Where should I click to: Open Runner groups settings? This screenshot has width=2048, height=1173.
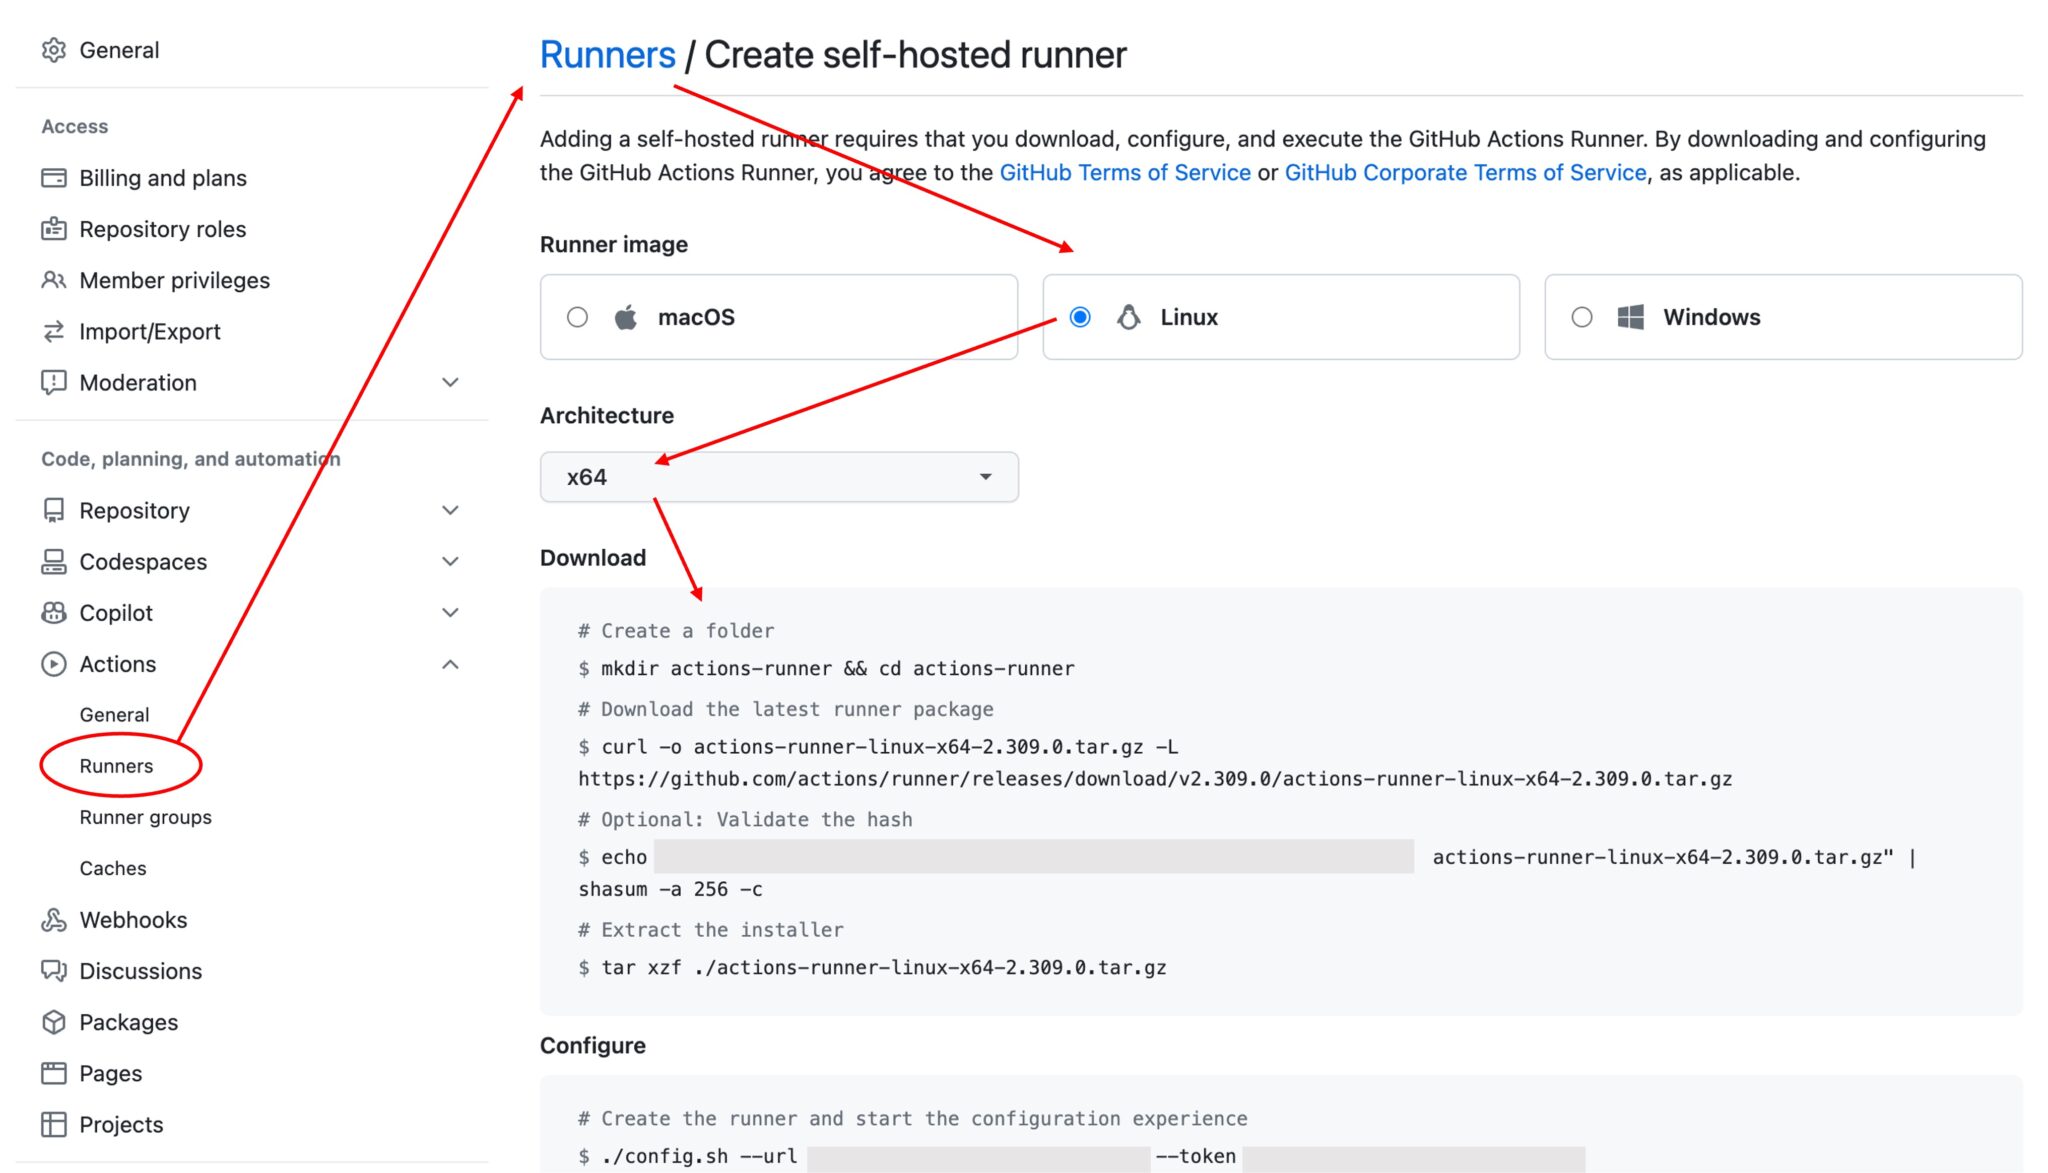pos(146,817)
